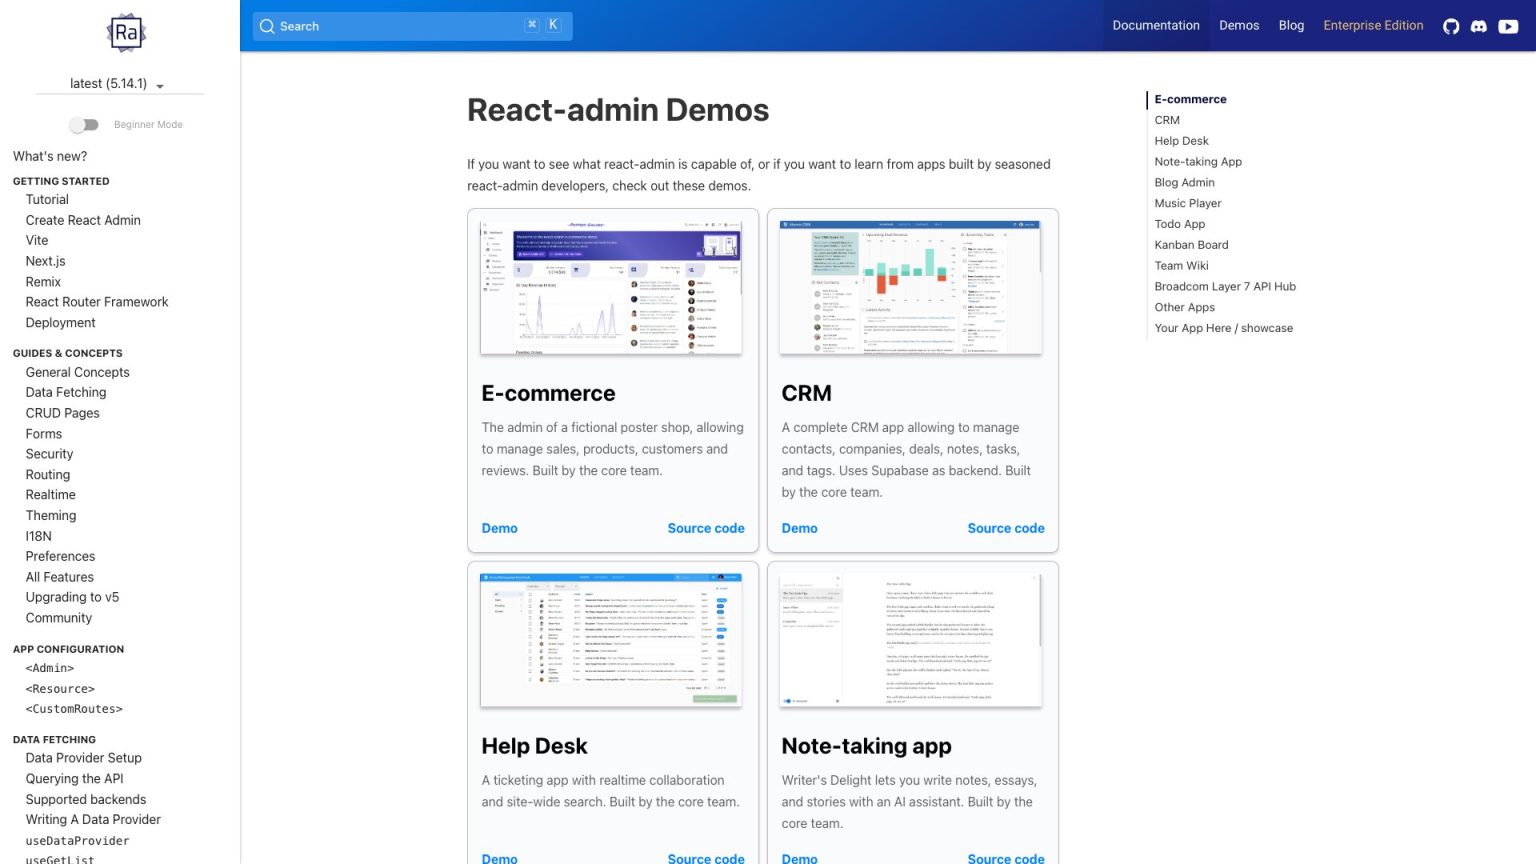Jump to Music Player in contents
Viewport: 1536px width, 864px height.
[1188, 203]
